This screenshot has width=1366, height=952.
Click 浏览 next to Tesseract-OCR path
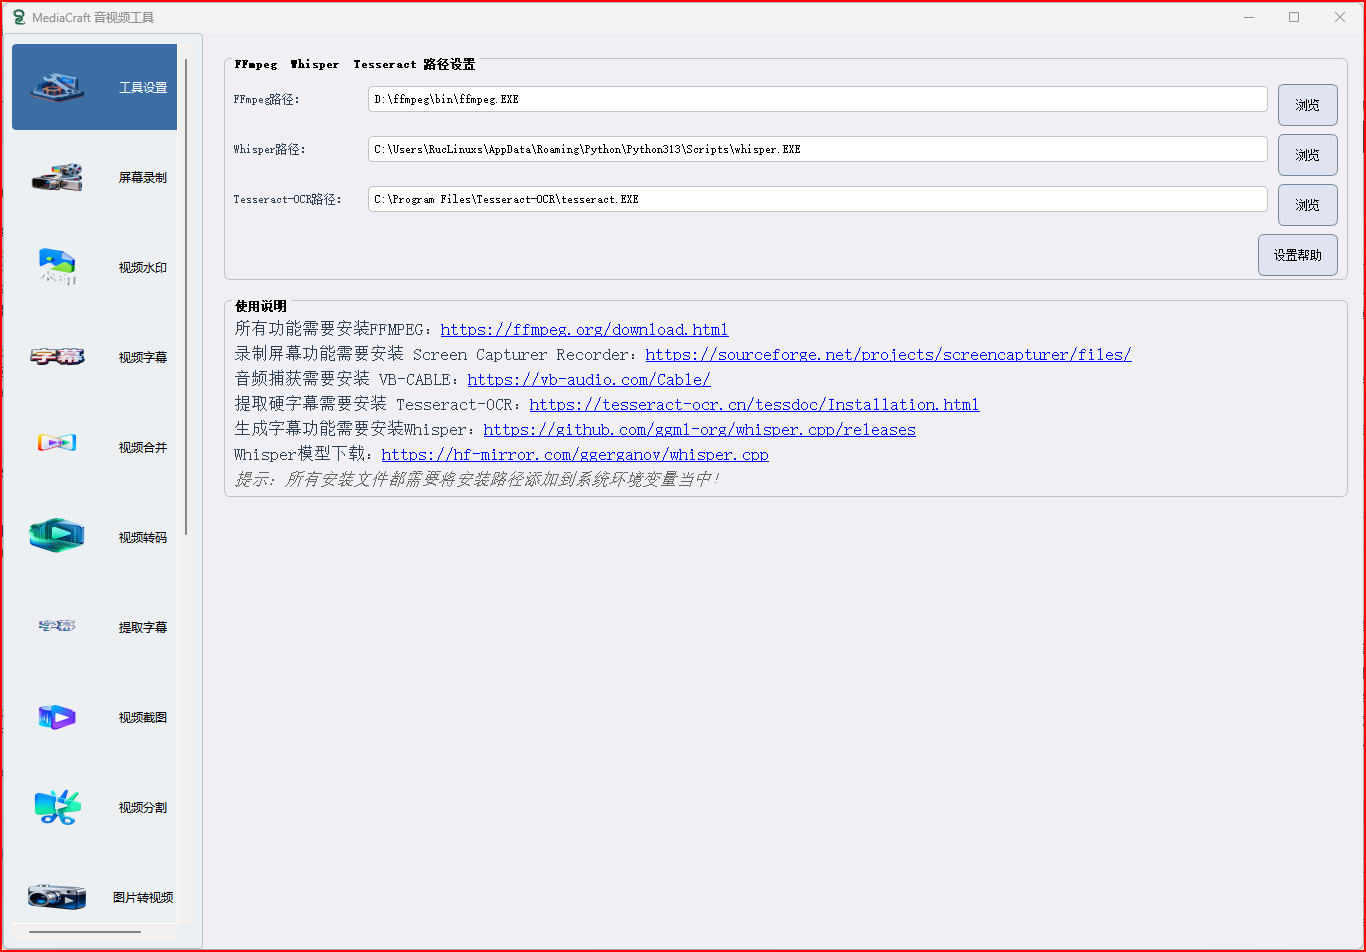(1307, 205)
